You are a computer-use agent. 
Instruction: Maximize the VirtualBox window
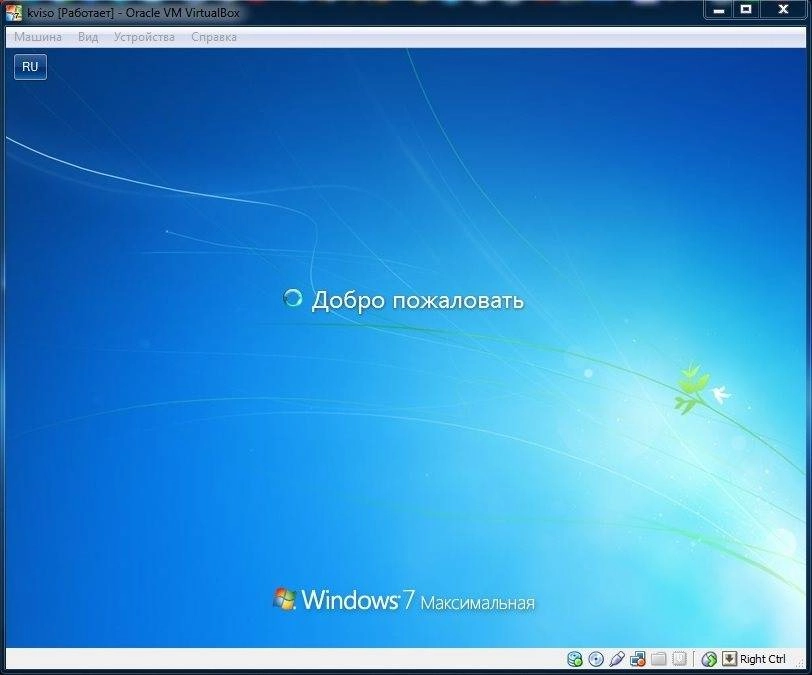pyautogui.click(x=746, y=10)
